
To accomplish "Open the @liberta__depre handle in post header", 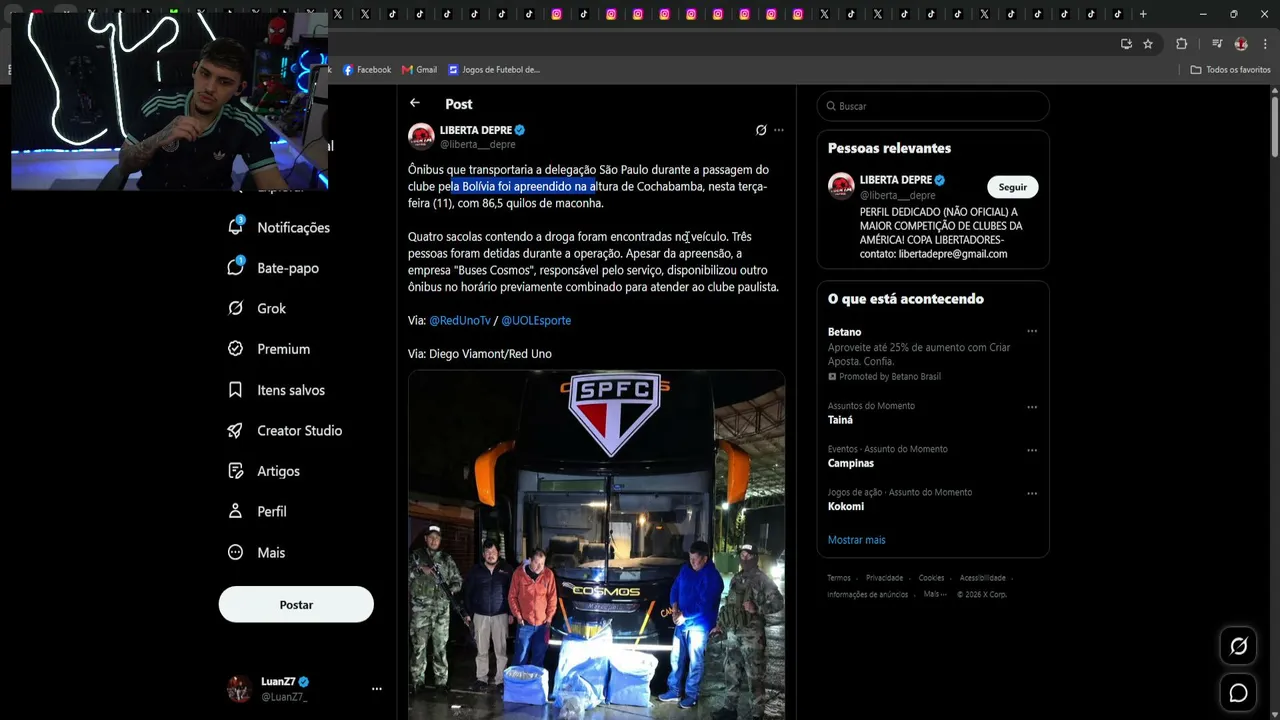I will pyautogui.click(x=478, y=145).
